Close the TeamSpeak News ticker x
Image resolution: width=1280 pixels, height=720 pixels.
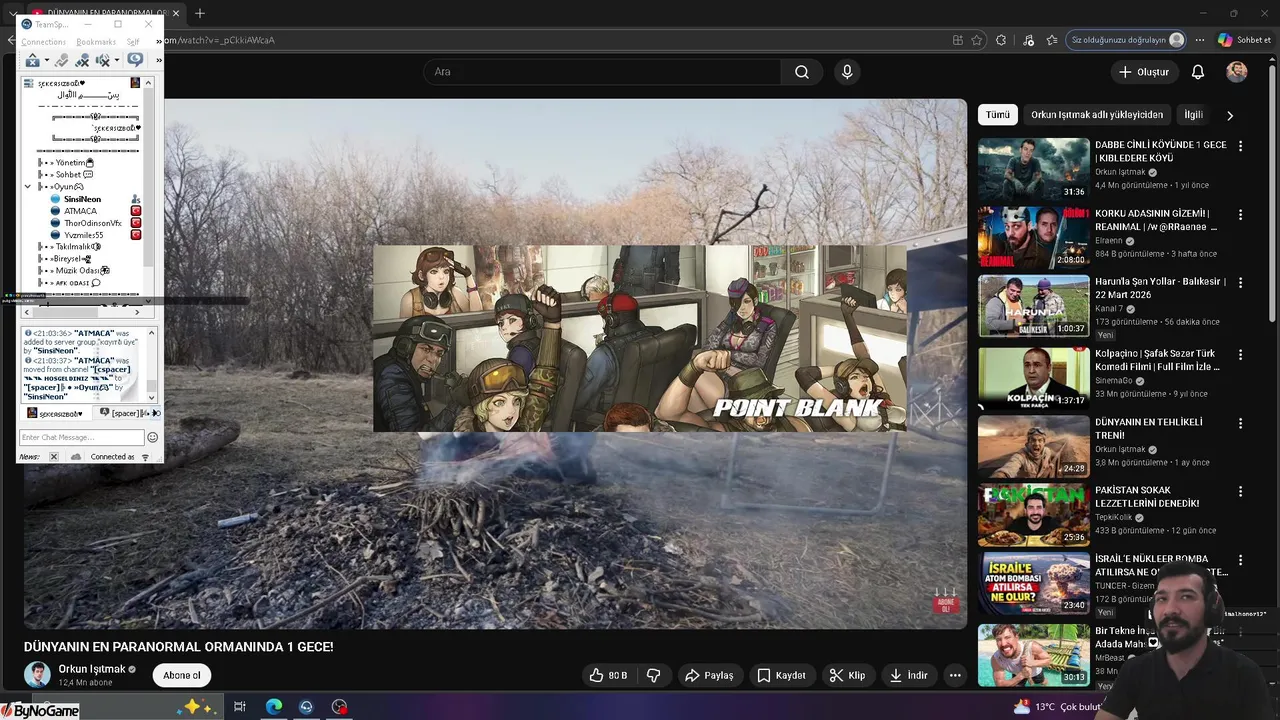pos(54,457)
